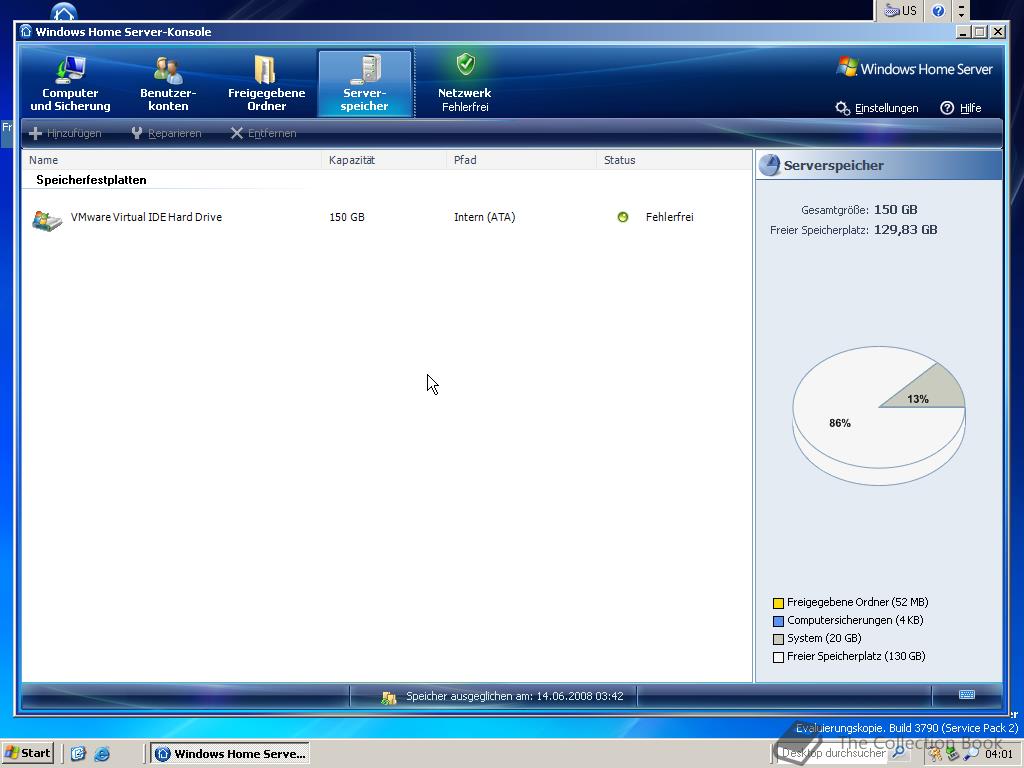Click the Netzwerk green shield icon

tap(466, 64)
